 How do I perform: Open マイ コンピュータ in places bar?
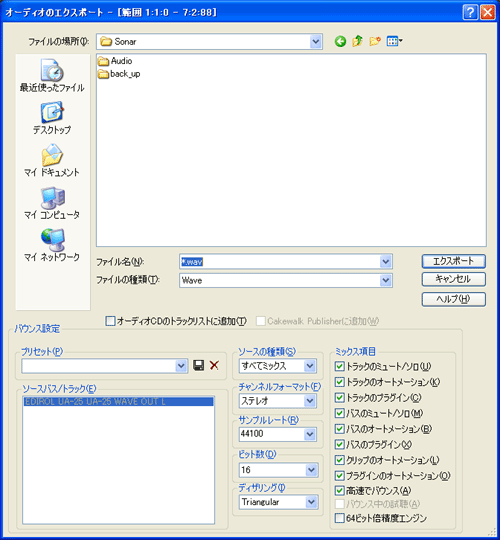[x=52, y=203]
